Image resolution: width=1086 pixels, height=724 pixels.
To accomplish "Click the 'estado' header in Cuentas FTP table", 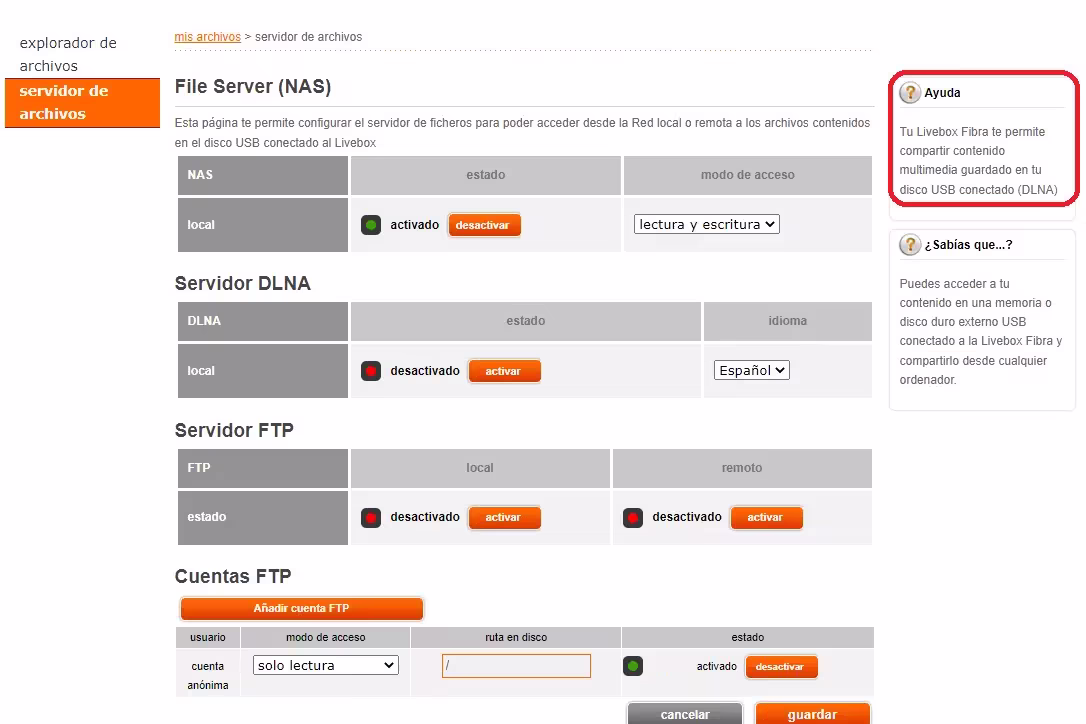I will (748, 637).
